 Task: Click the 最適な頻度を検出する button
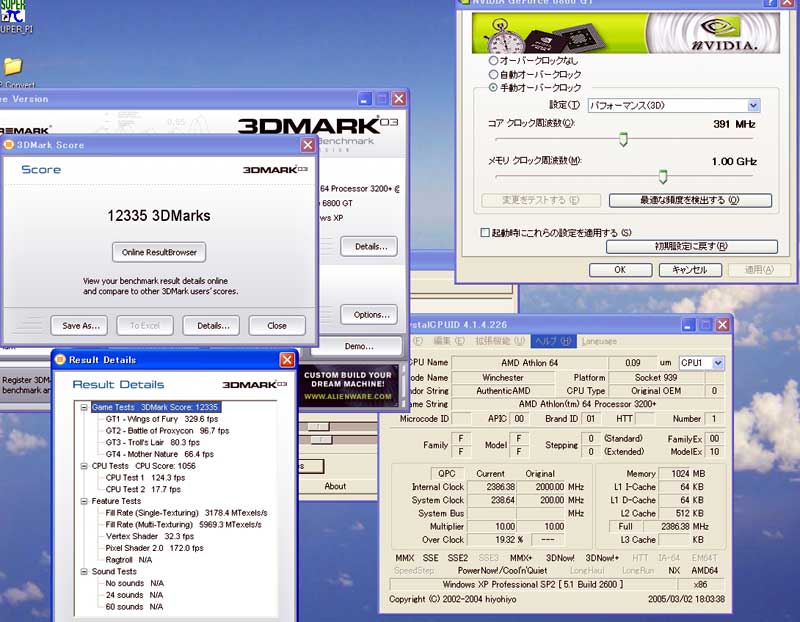coord(690,200)
